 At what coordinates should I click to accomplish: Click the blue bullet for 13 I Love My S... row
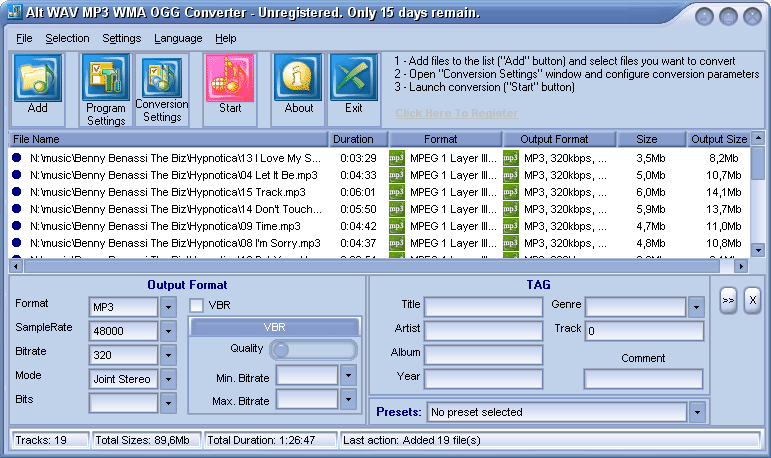click(x=17, y=158)
